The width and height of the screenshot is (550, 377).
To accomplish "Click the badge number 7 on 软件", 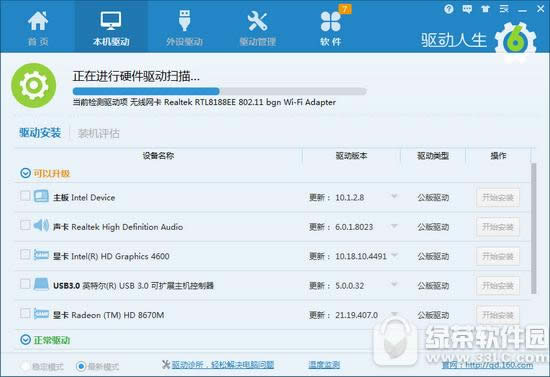I will pyautogui.click(x=344, y=9).
